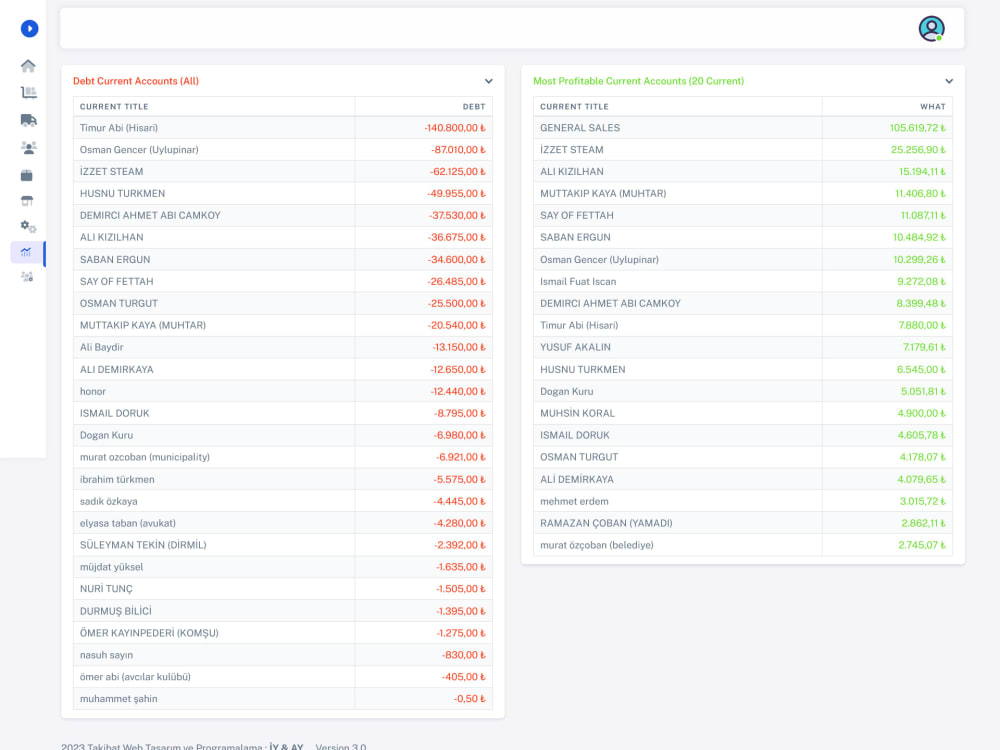
Task: Select RAMAZAN ÇOBAN (YAMADI) row
Action: (x=743, y=523)
